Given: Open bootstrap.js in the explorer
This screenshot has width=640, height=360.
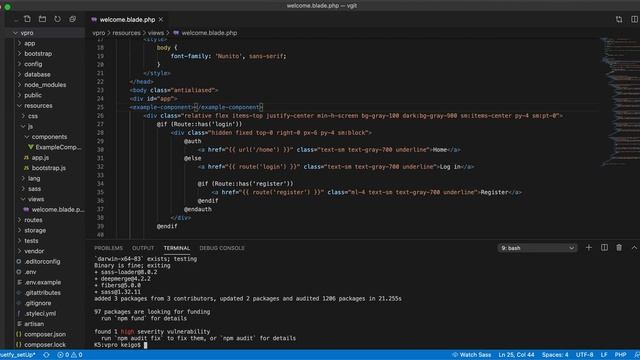Looking at the screenshot, I should pyautogui.click(x=44, y=168).
